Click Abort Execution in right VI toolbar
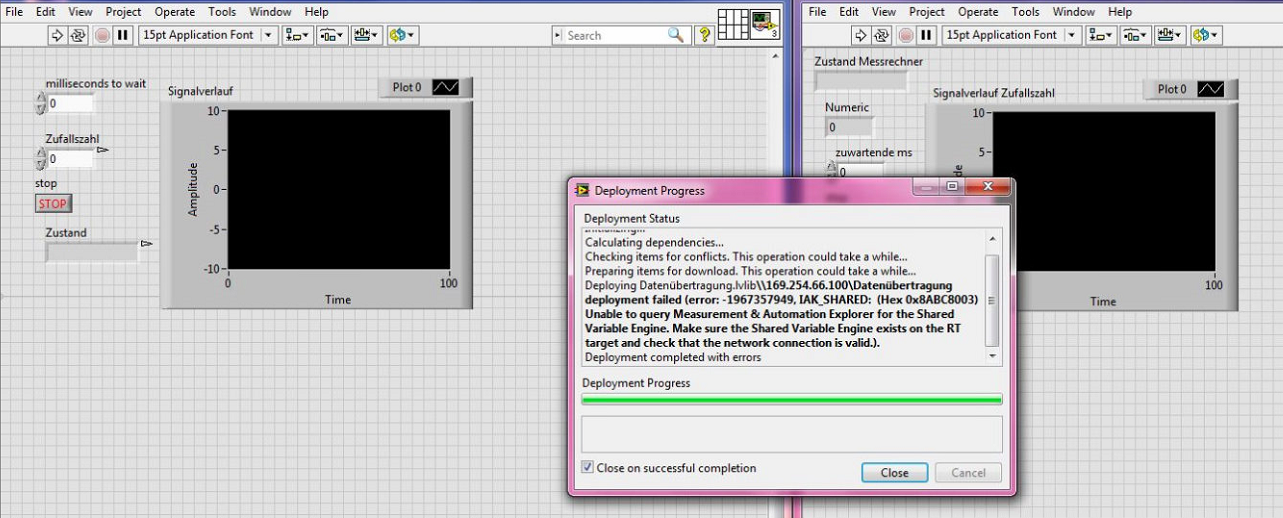The image size is (1283, 518). click(905, 35)
